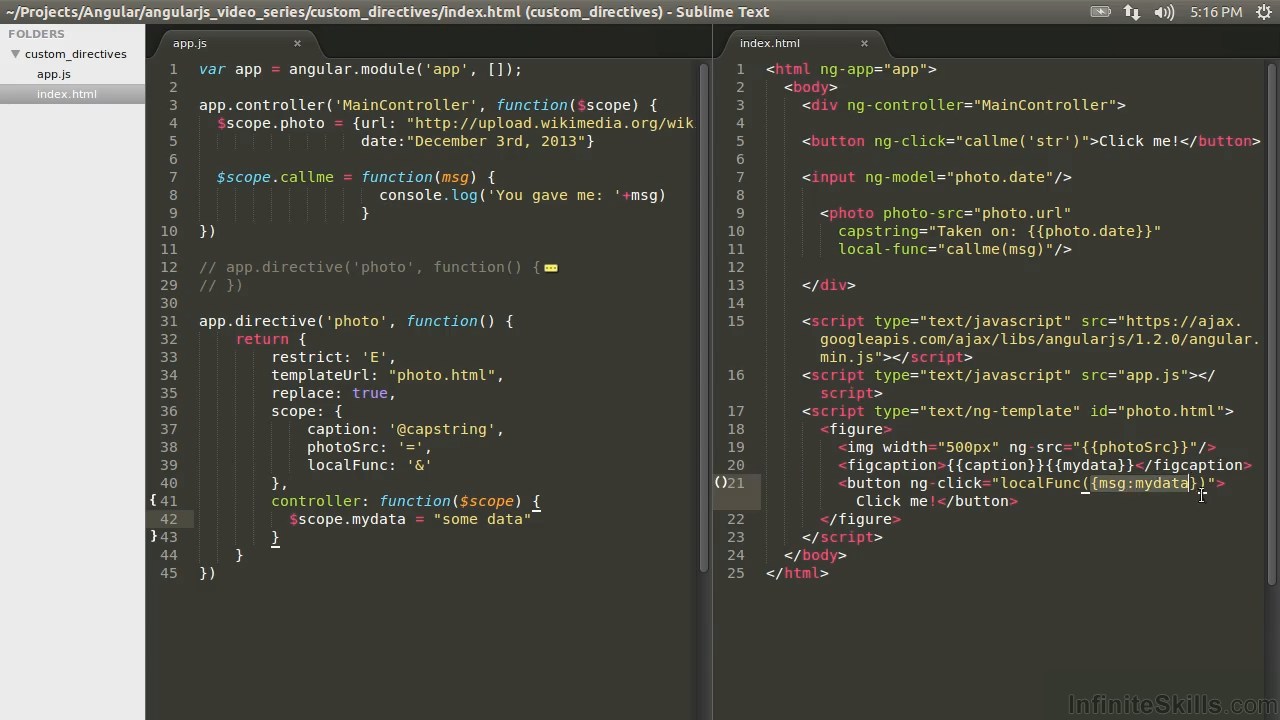The image size is (1280, 720).
Task: Click templateUrl "photo.html" in app.js
Action: click(441, 375)
